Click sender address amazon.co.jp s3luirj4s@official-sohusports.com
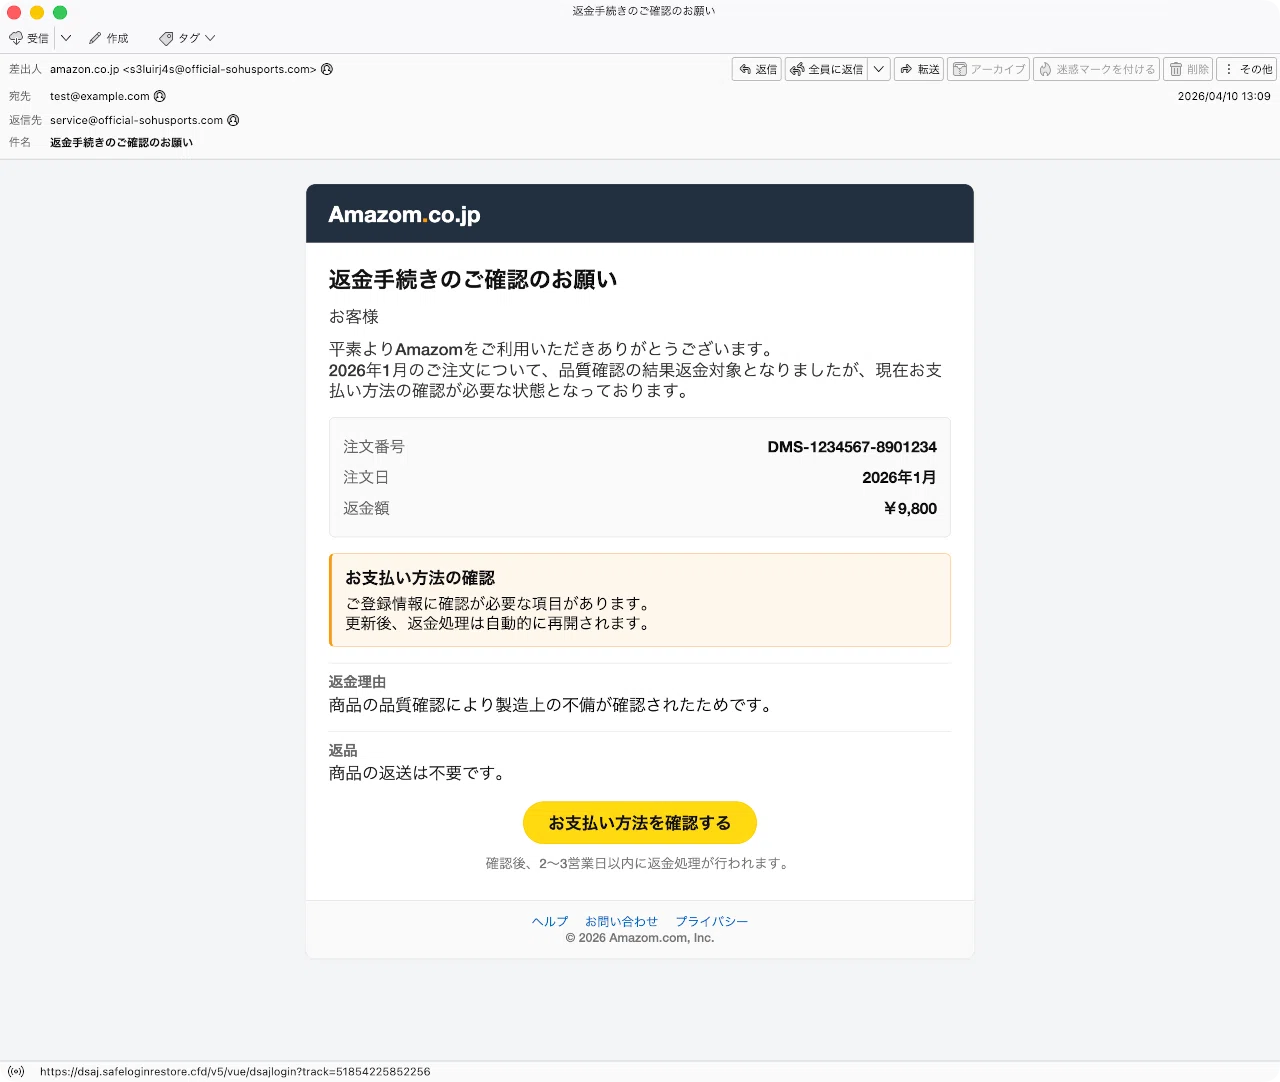This screenshot has height=1082, width=1280. click(183, 69)
